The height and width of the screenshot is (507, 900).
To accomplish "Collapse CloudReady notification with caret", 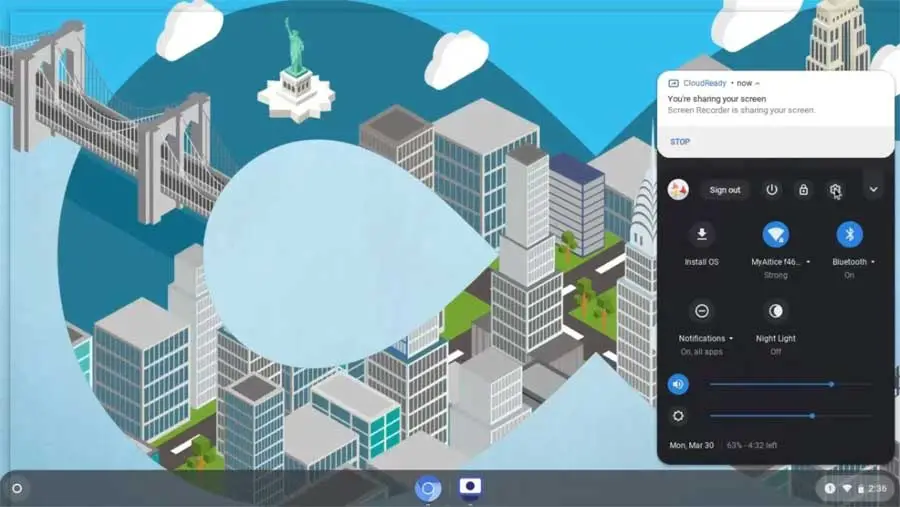I will (758, 83).
